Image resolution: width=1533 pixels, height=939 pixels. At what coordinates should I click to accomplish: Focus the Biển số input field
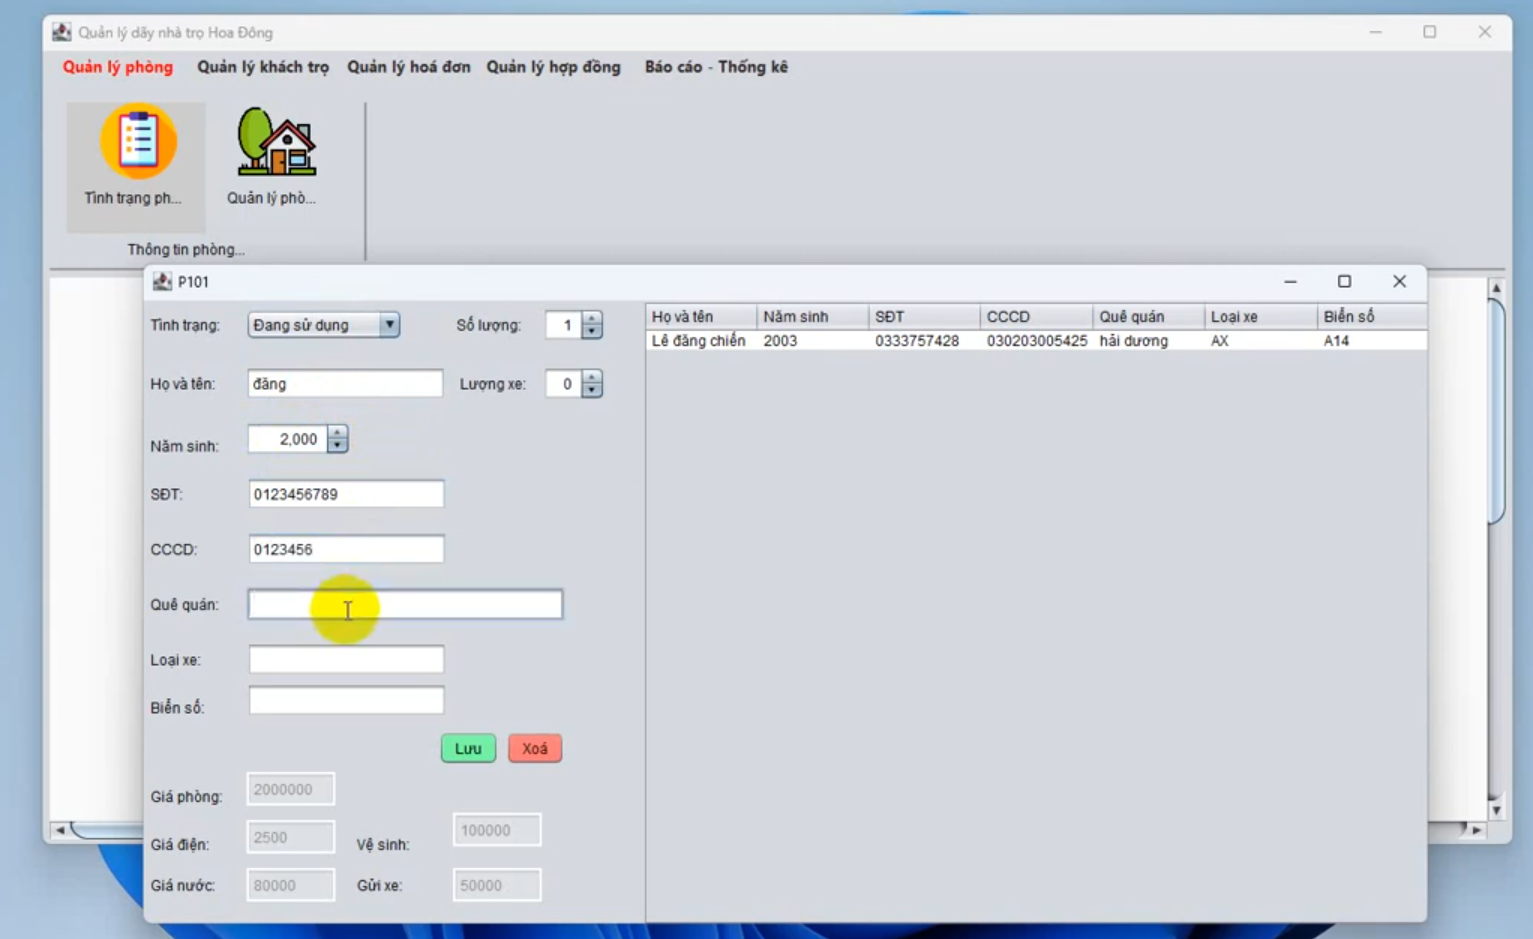coord(346,701)
